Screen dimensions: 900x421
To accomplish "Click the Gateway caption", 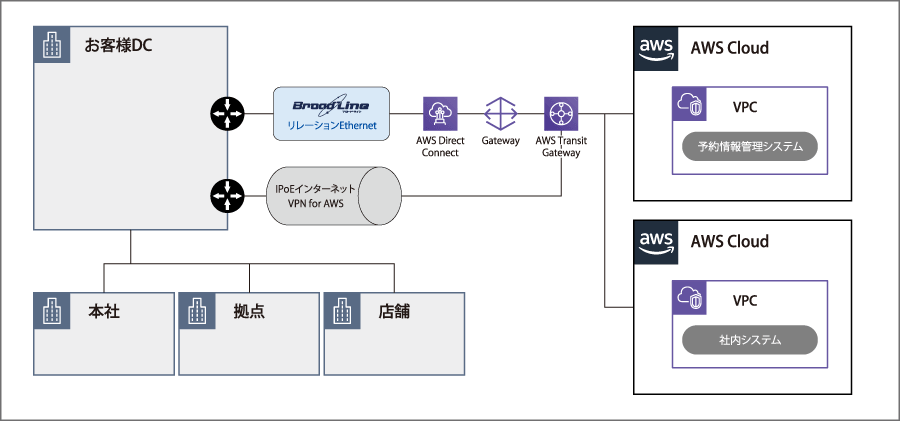I will [501, 141].
